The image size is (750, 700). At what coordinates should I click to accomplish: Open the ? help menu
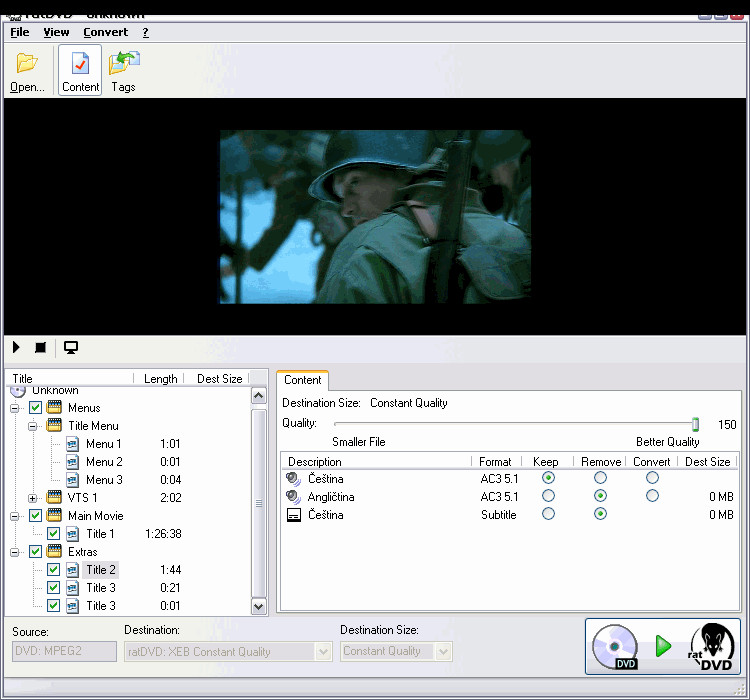pyautogui.click(x=145, y=32)
